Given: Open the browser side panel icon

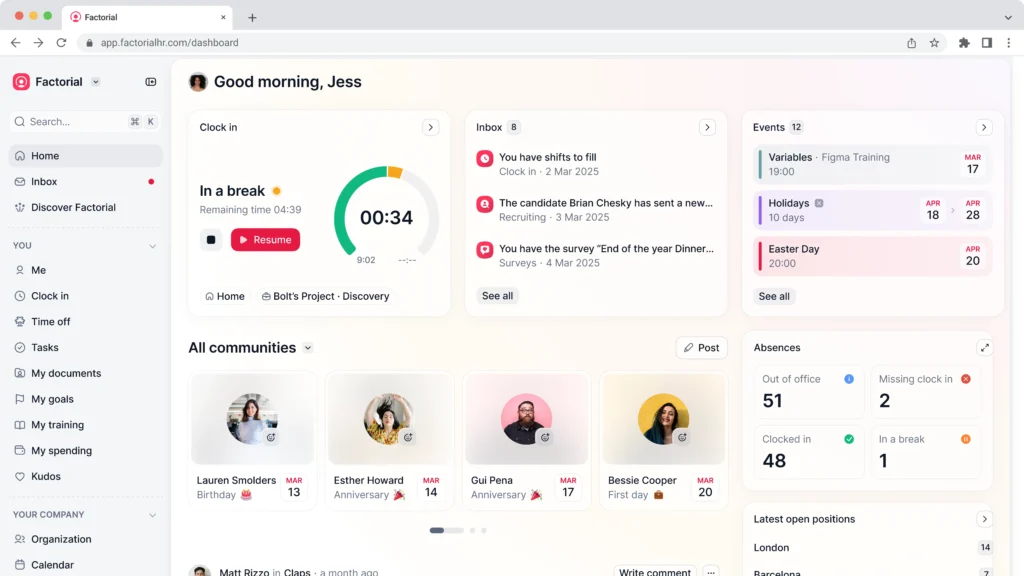Looking at the screenshot, I should pos(987,42).
